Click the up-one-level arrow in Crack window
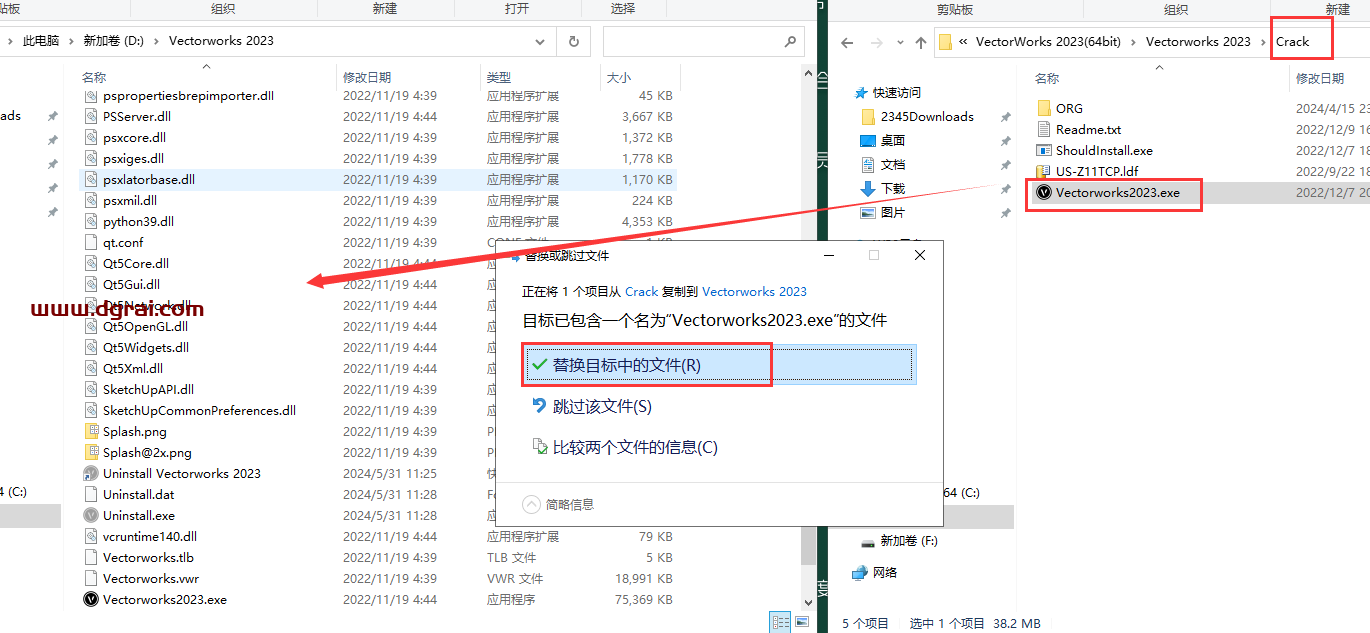The image size is (1370, 633). coord(921,43)
